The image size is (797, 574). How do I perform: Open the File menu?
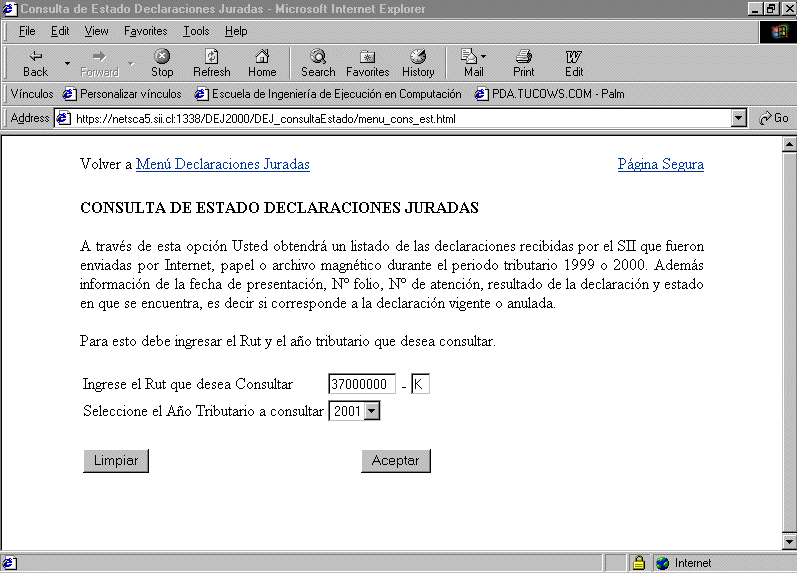pyautogui.click(x=27, y=31)
